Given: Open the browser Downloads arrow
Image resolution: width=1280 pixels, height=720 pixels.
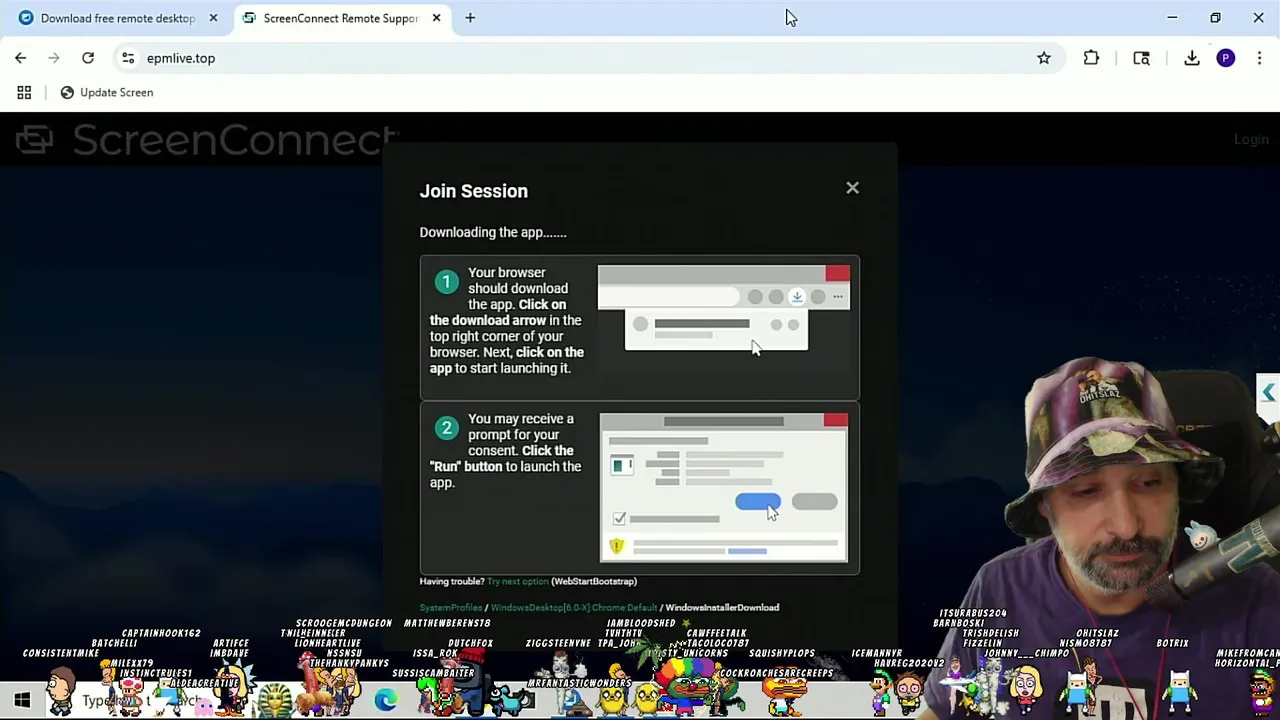Looking at the screenshot, I should pyautogui.click(x=1192, y=58).
